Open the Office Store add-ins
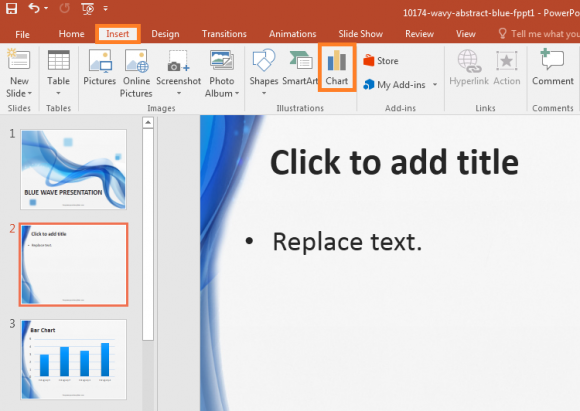 (381, 61)
